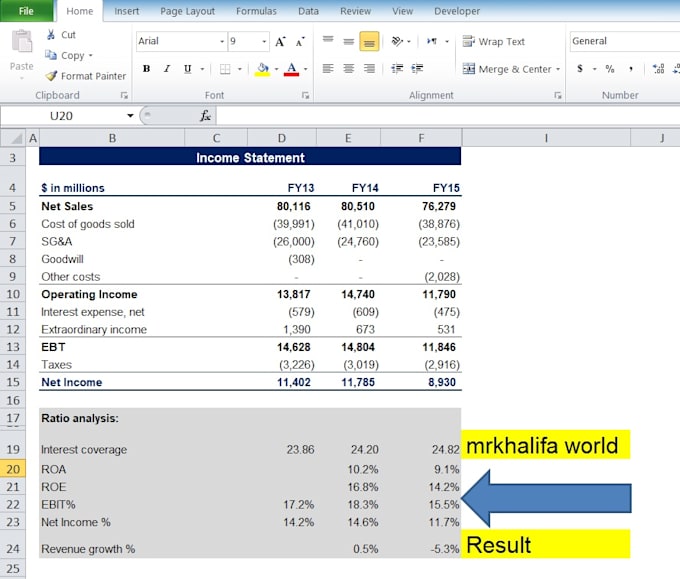Switch to the Developer tab
Image resolution: width=680 pixels, height=579 pixels.
[457, 11]
